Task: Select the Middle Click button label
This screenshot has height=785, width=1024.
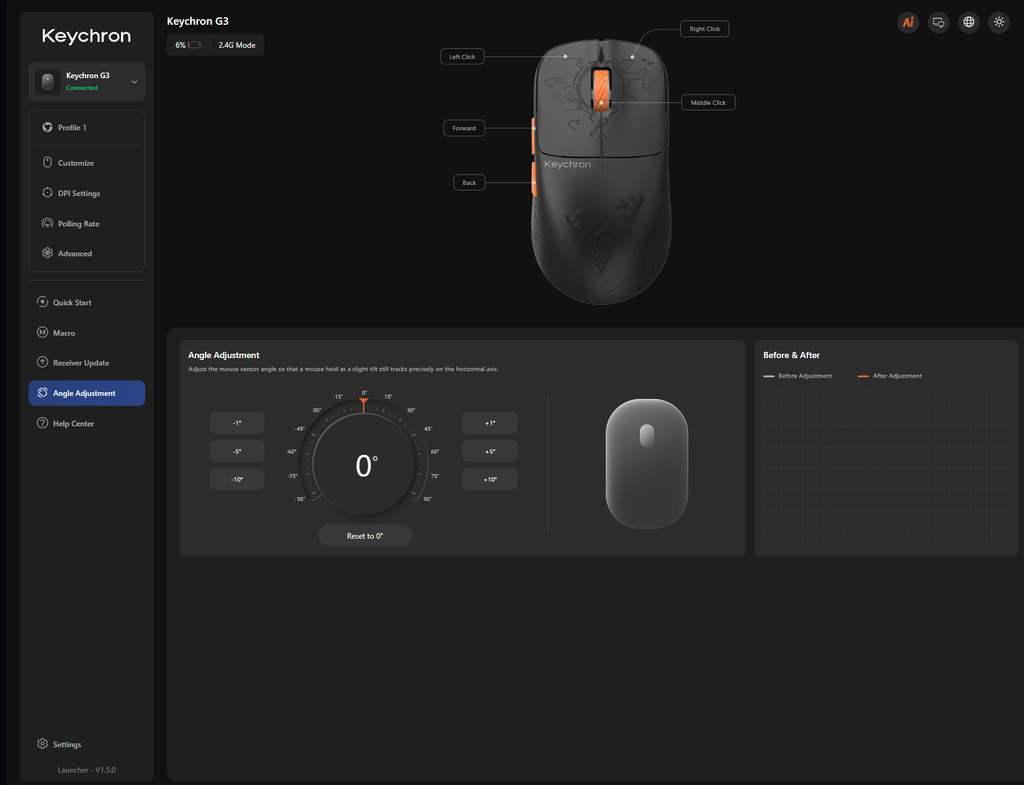Action: click(x=709, y=103)
